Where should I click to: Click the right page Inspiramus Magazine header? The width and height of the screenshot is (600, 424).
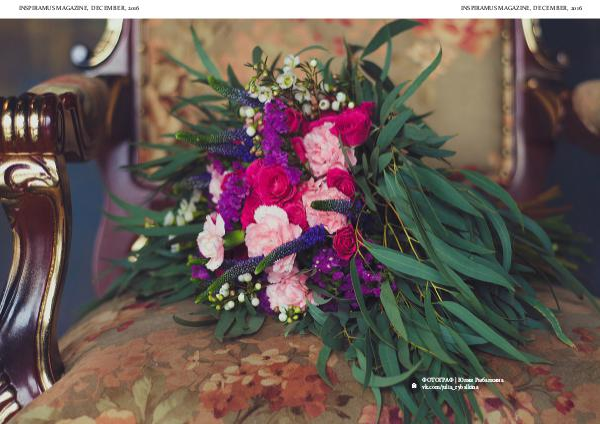521,7
